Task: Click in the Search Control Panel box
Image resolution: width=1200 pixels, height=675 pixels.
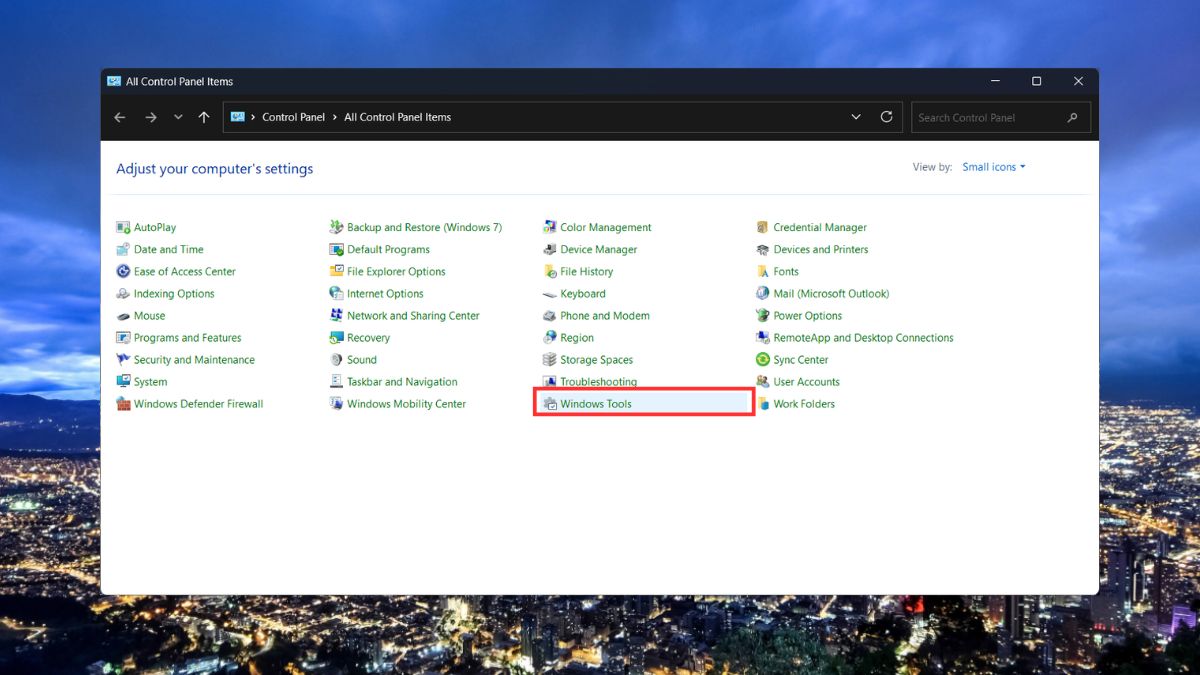Action: [988, 117]
